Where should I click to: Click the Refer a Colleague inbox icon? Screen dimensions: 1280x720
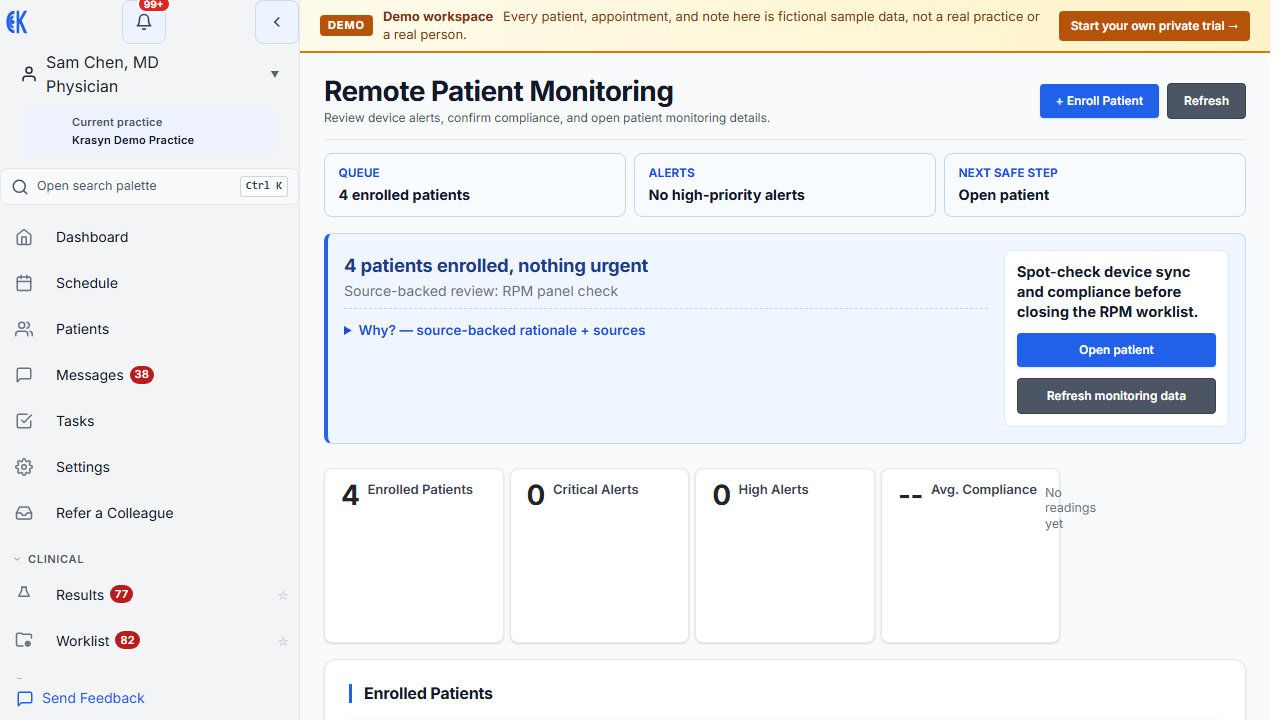click(25, 513)
